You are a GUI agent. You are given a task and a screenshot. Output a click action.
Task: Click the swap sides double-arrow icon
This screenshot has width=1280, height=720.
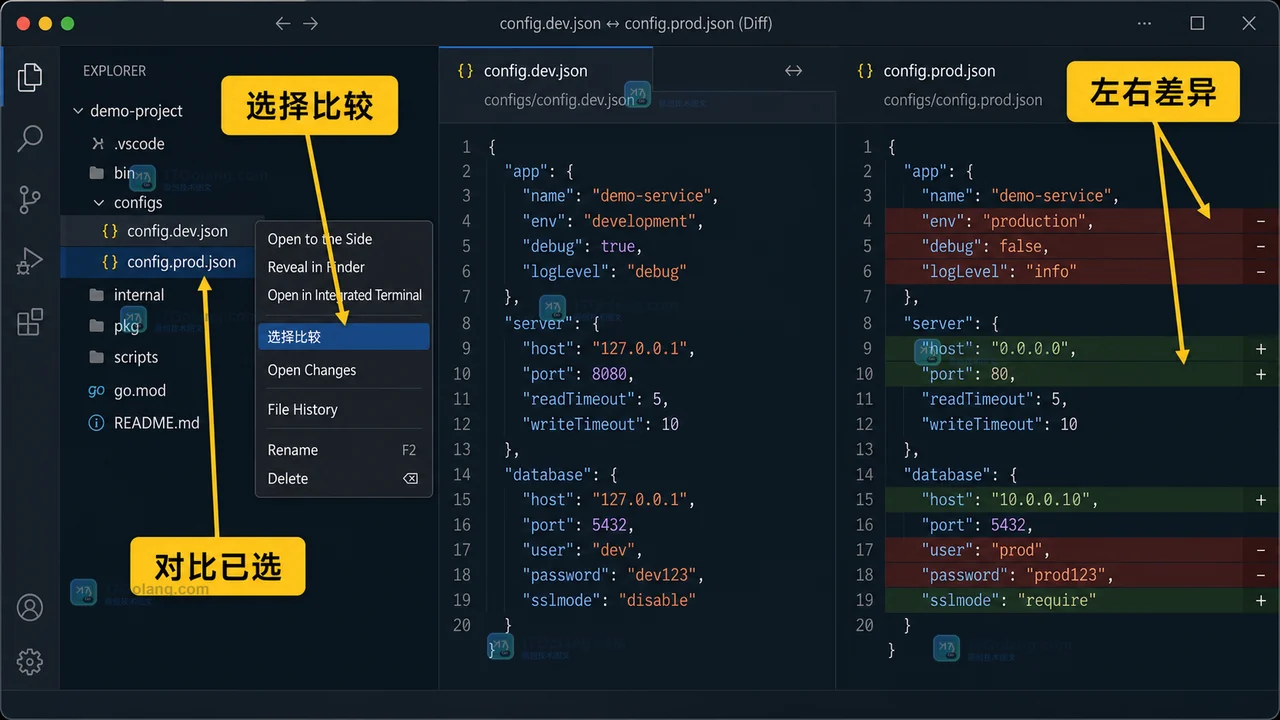(x=793, y=71)
